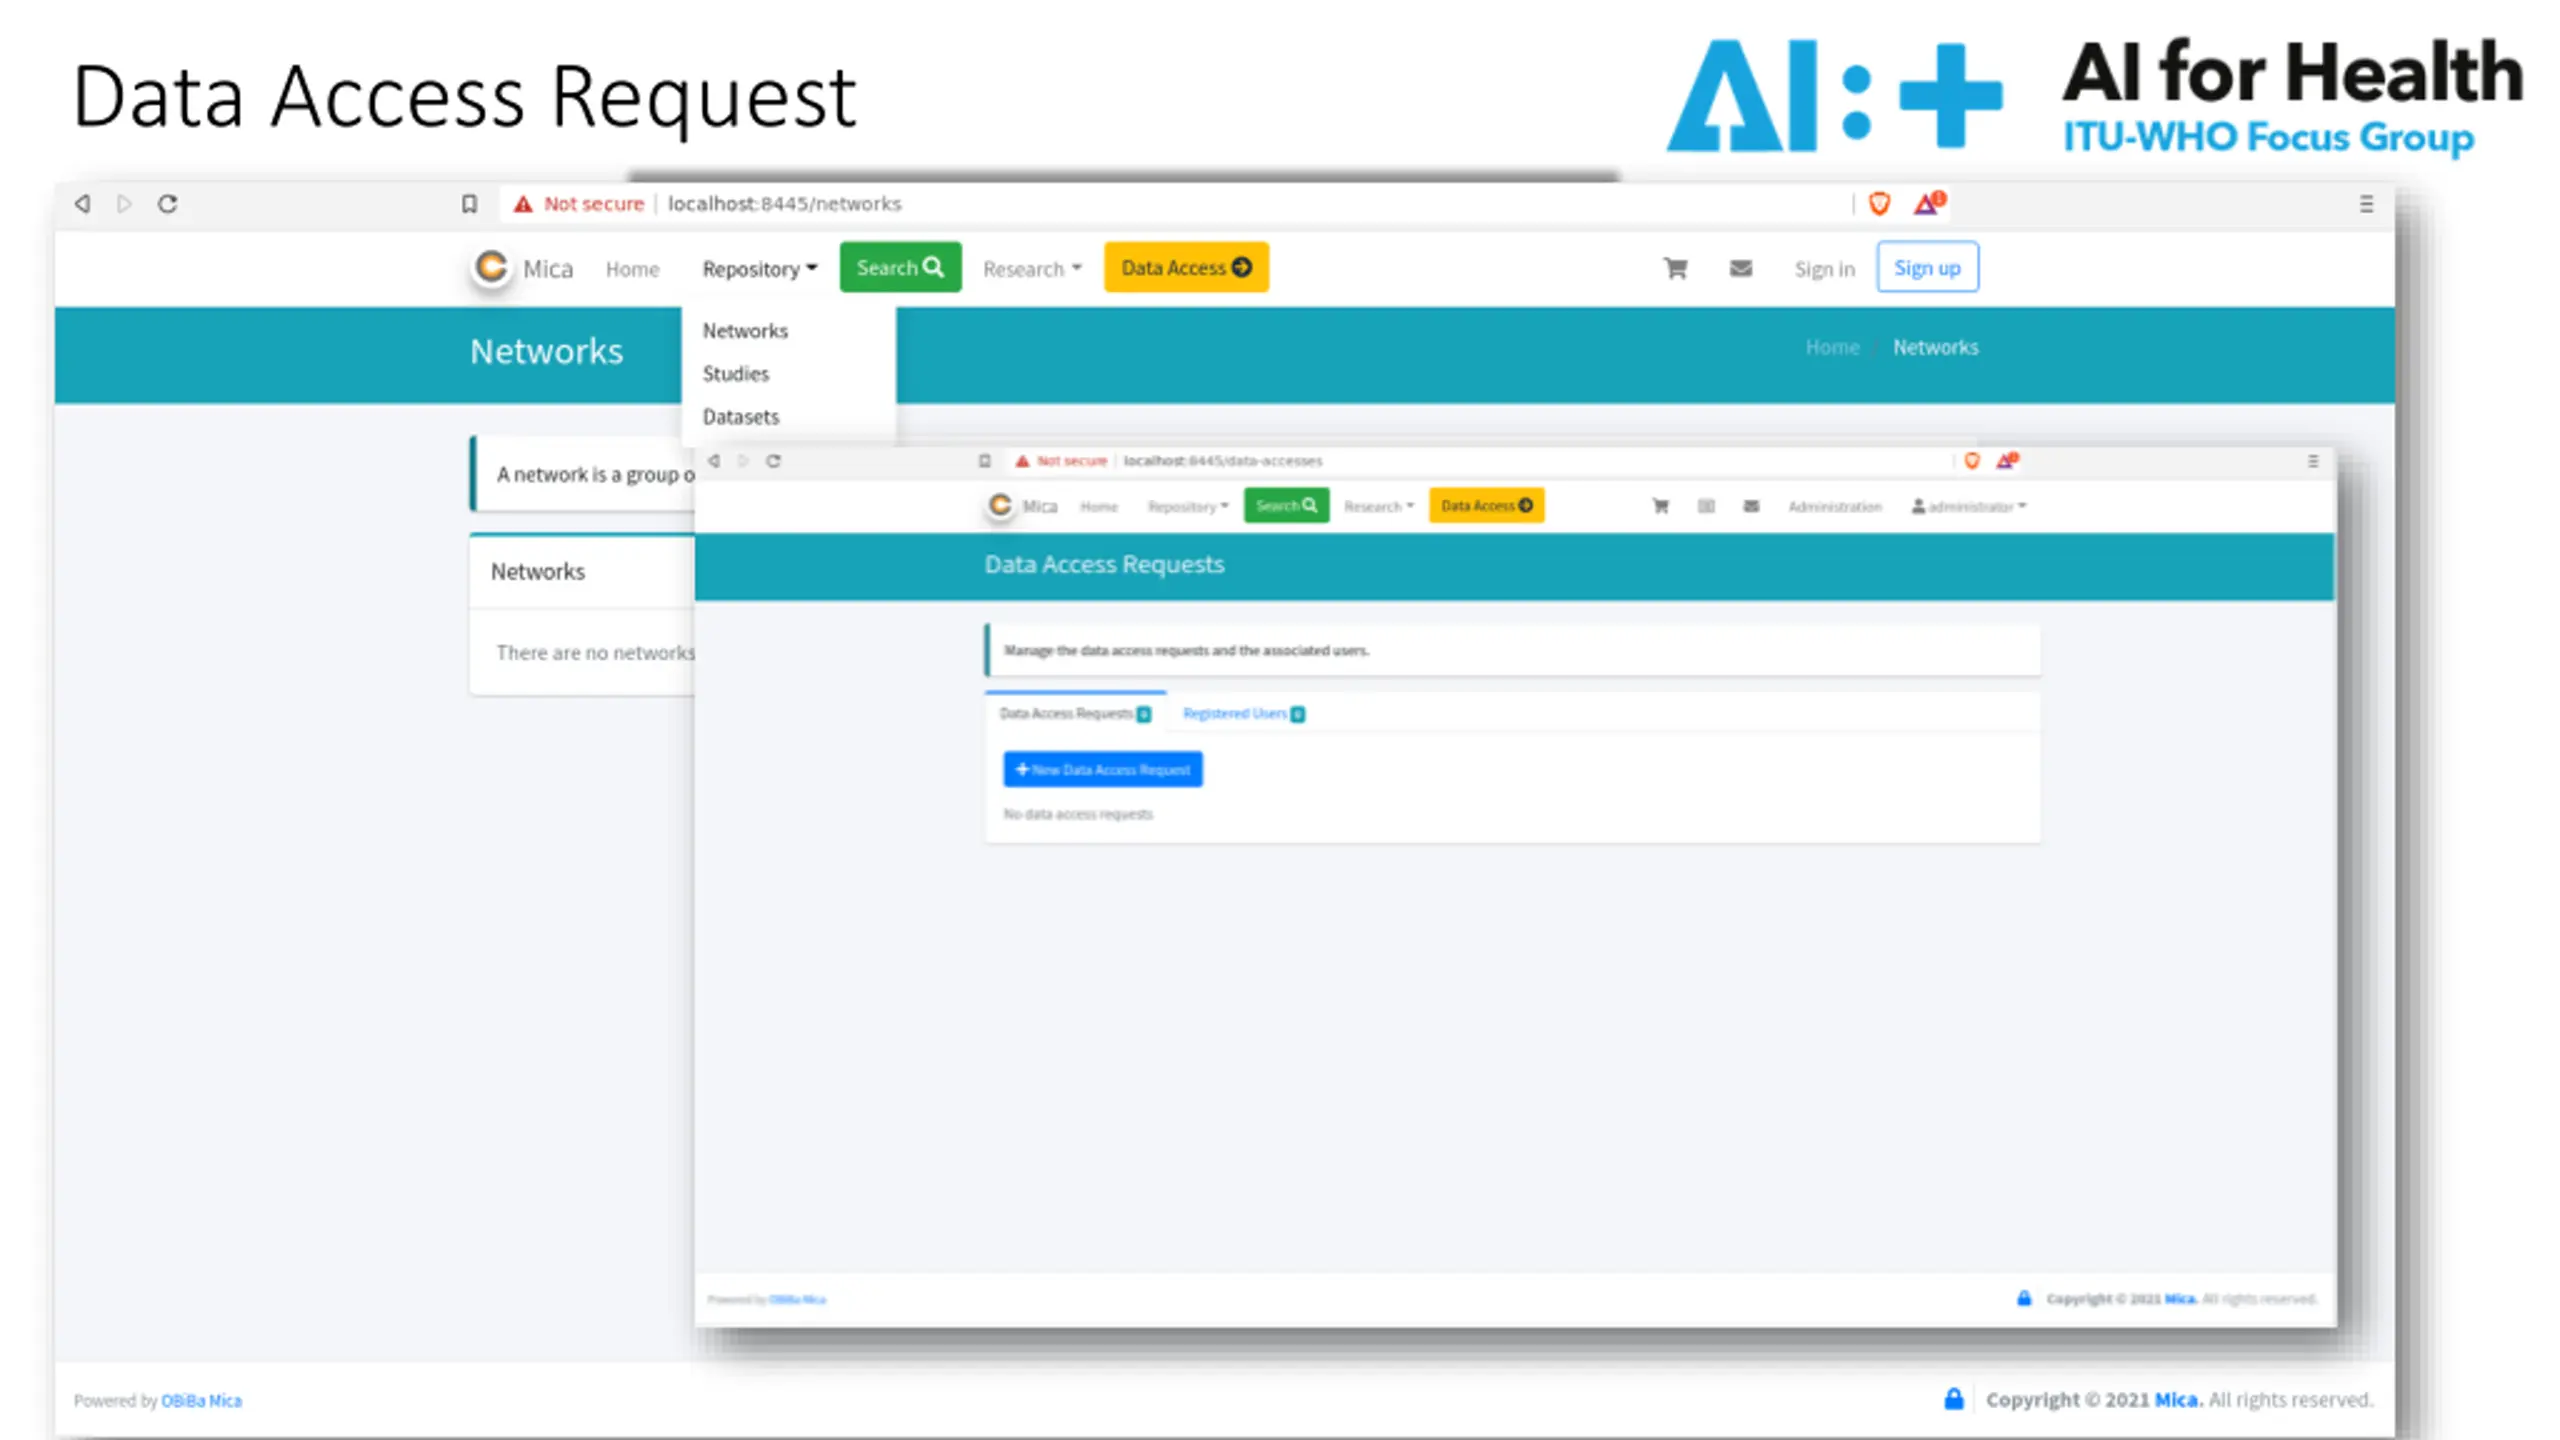Click Not secure warning in data-accesses window
Screen dimensions: 2560x1440
1061,461
